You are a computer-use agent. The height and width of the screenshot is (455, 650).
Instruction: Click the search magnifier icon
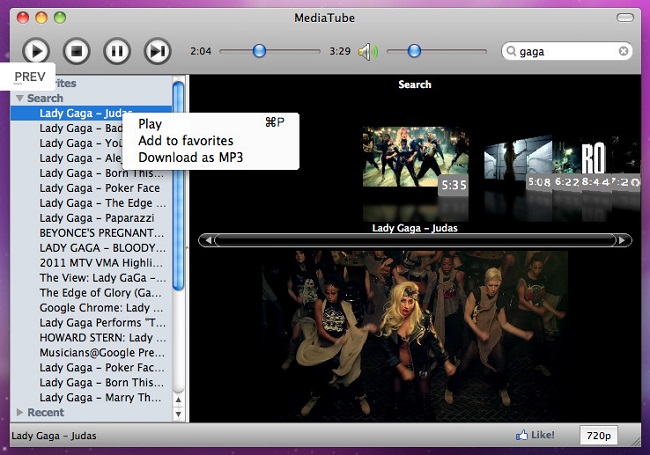[512, 51]
